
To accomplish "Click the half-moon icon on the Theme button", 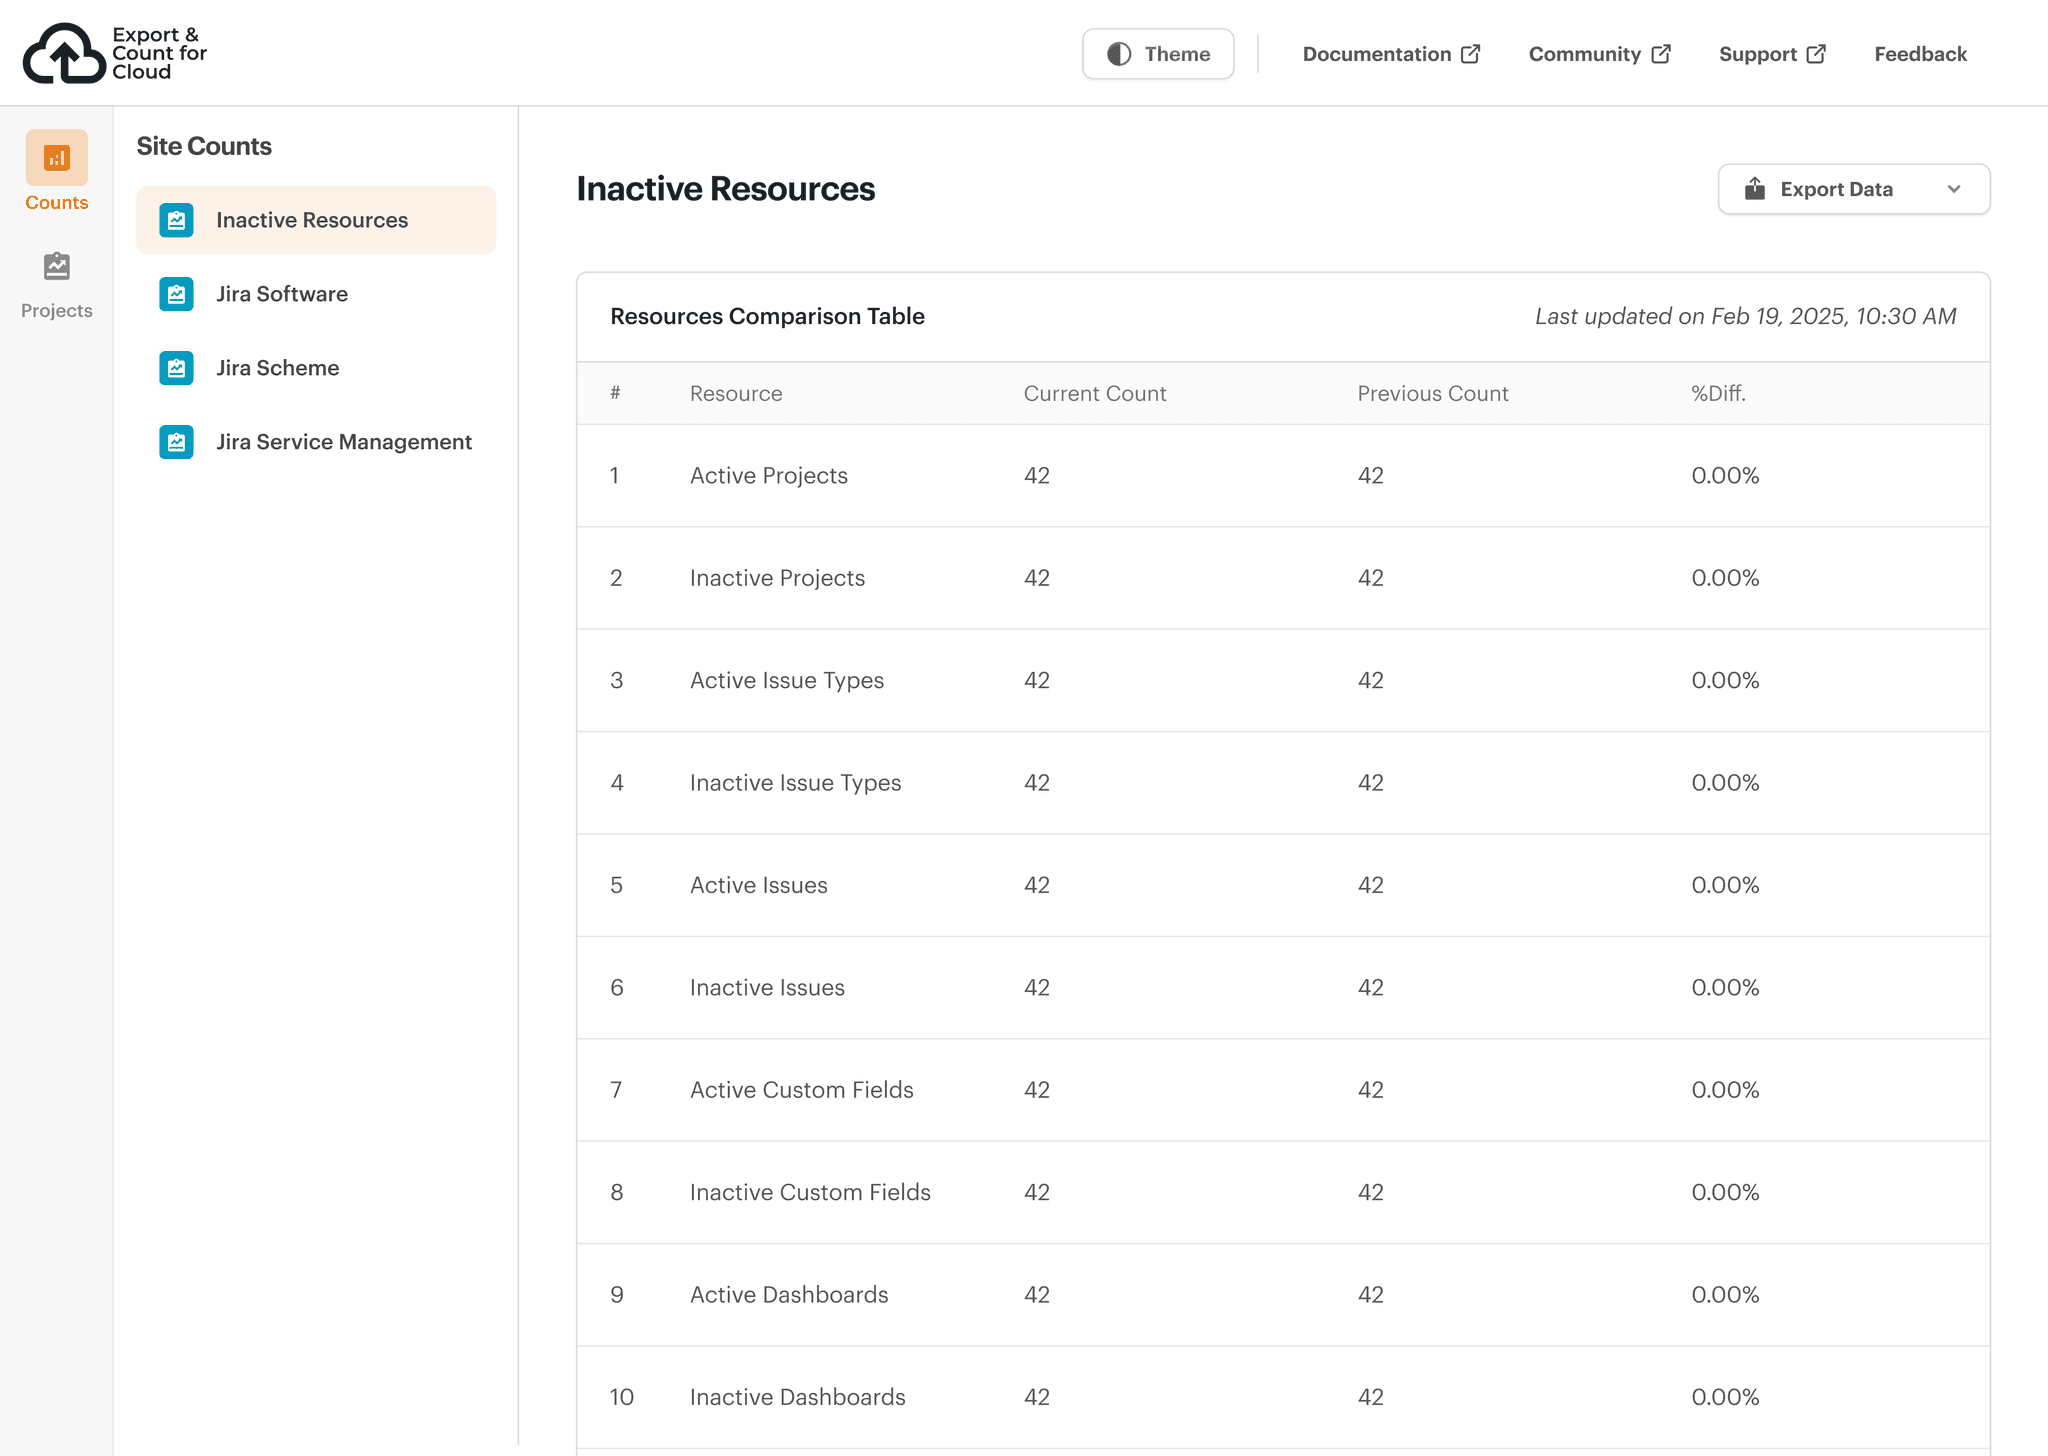I will 1120,54.
